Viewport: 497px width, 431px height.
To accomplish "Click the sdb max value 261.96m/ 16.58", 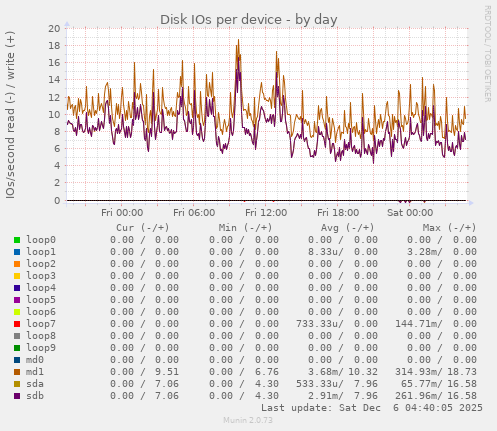I will pos(436,396).
